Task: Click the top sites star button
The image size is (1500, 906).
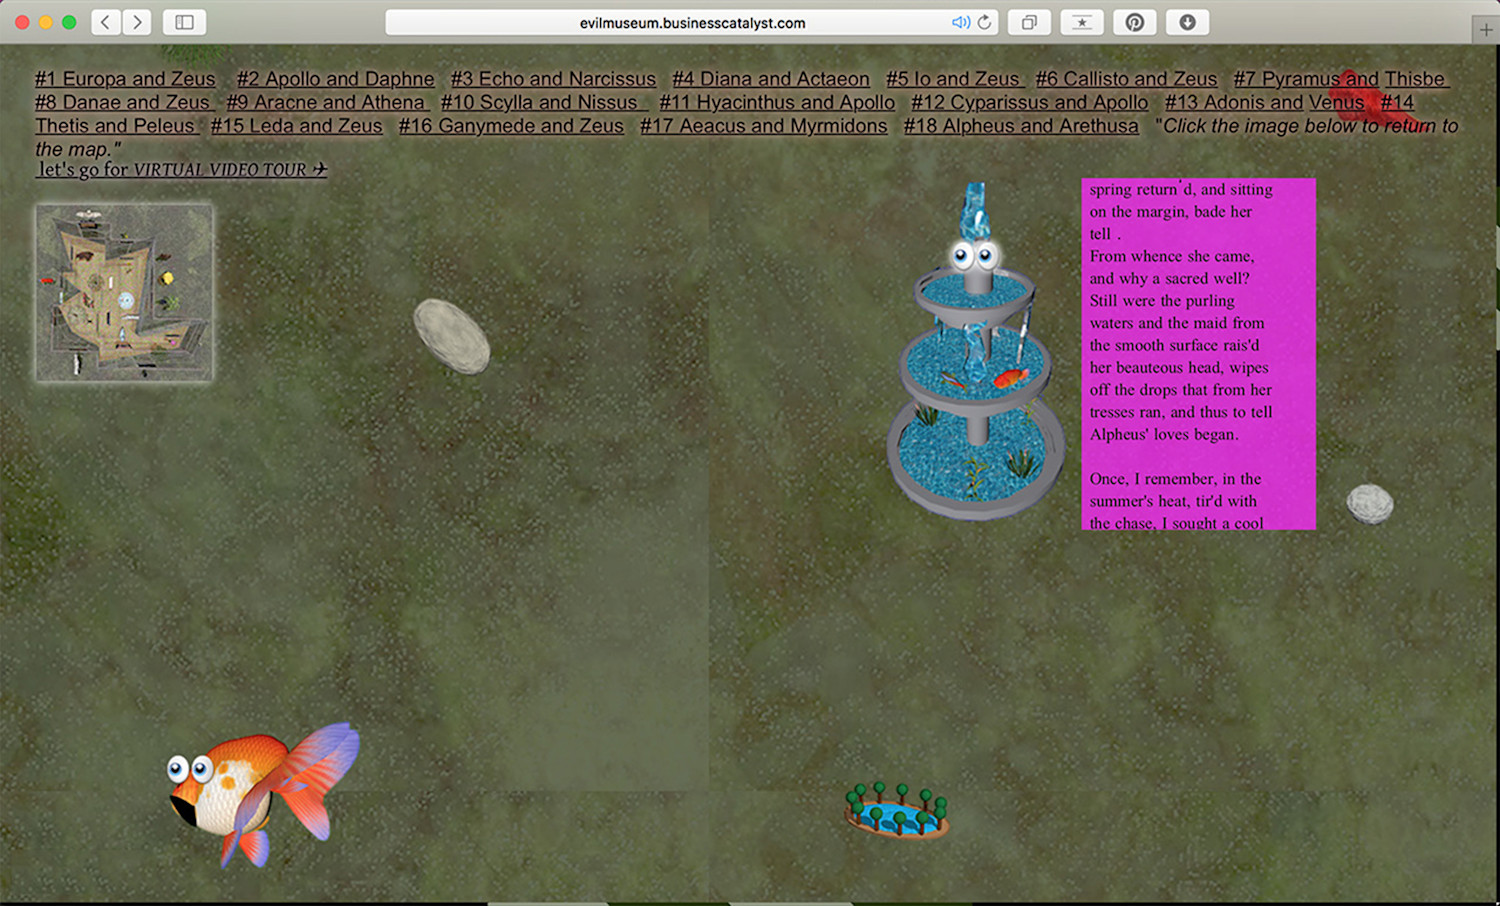Action: (x=1082, y=22)
